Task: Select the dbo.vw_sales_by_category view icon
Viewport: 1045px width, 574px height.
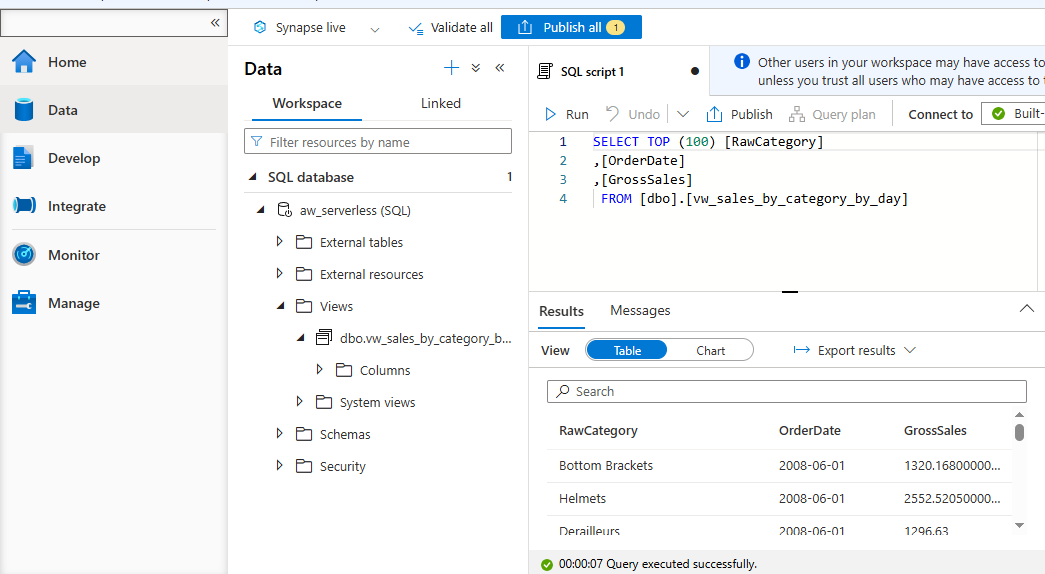Action: click(324, 337)
